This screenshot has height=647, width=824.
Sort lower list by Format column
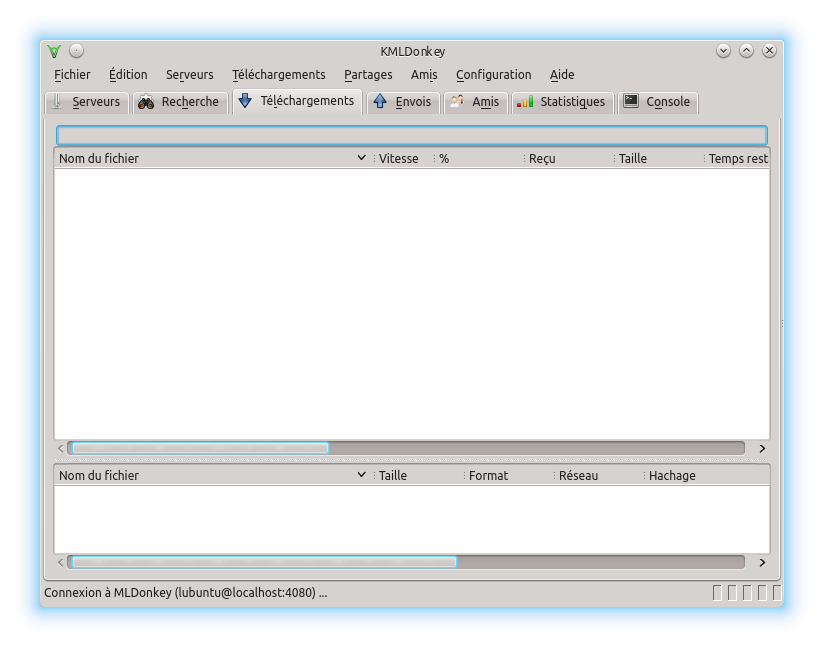pos(507,475)
